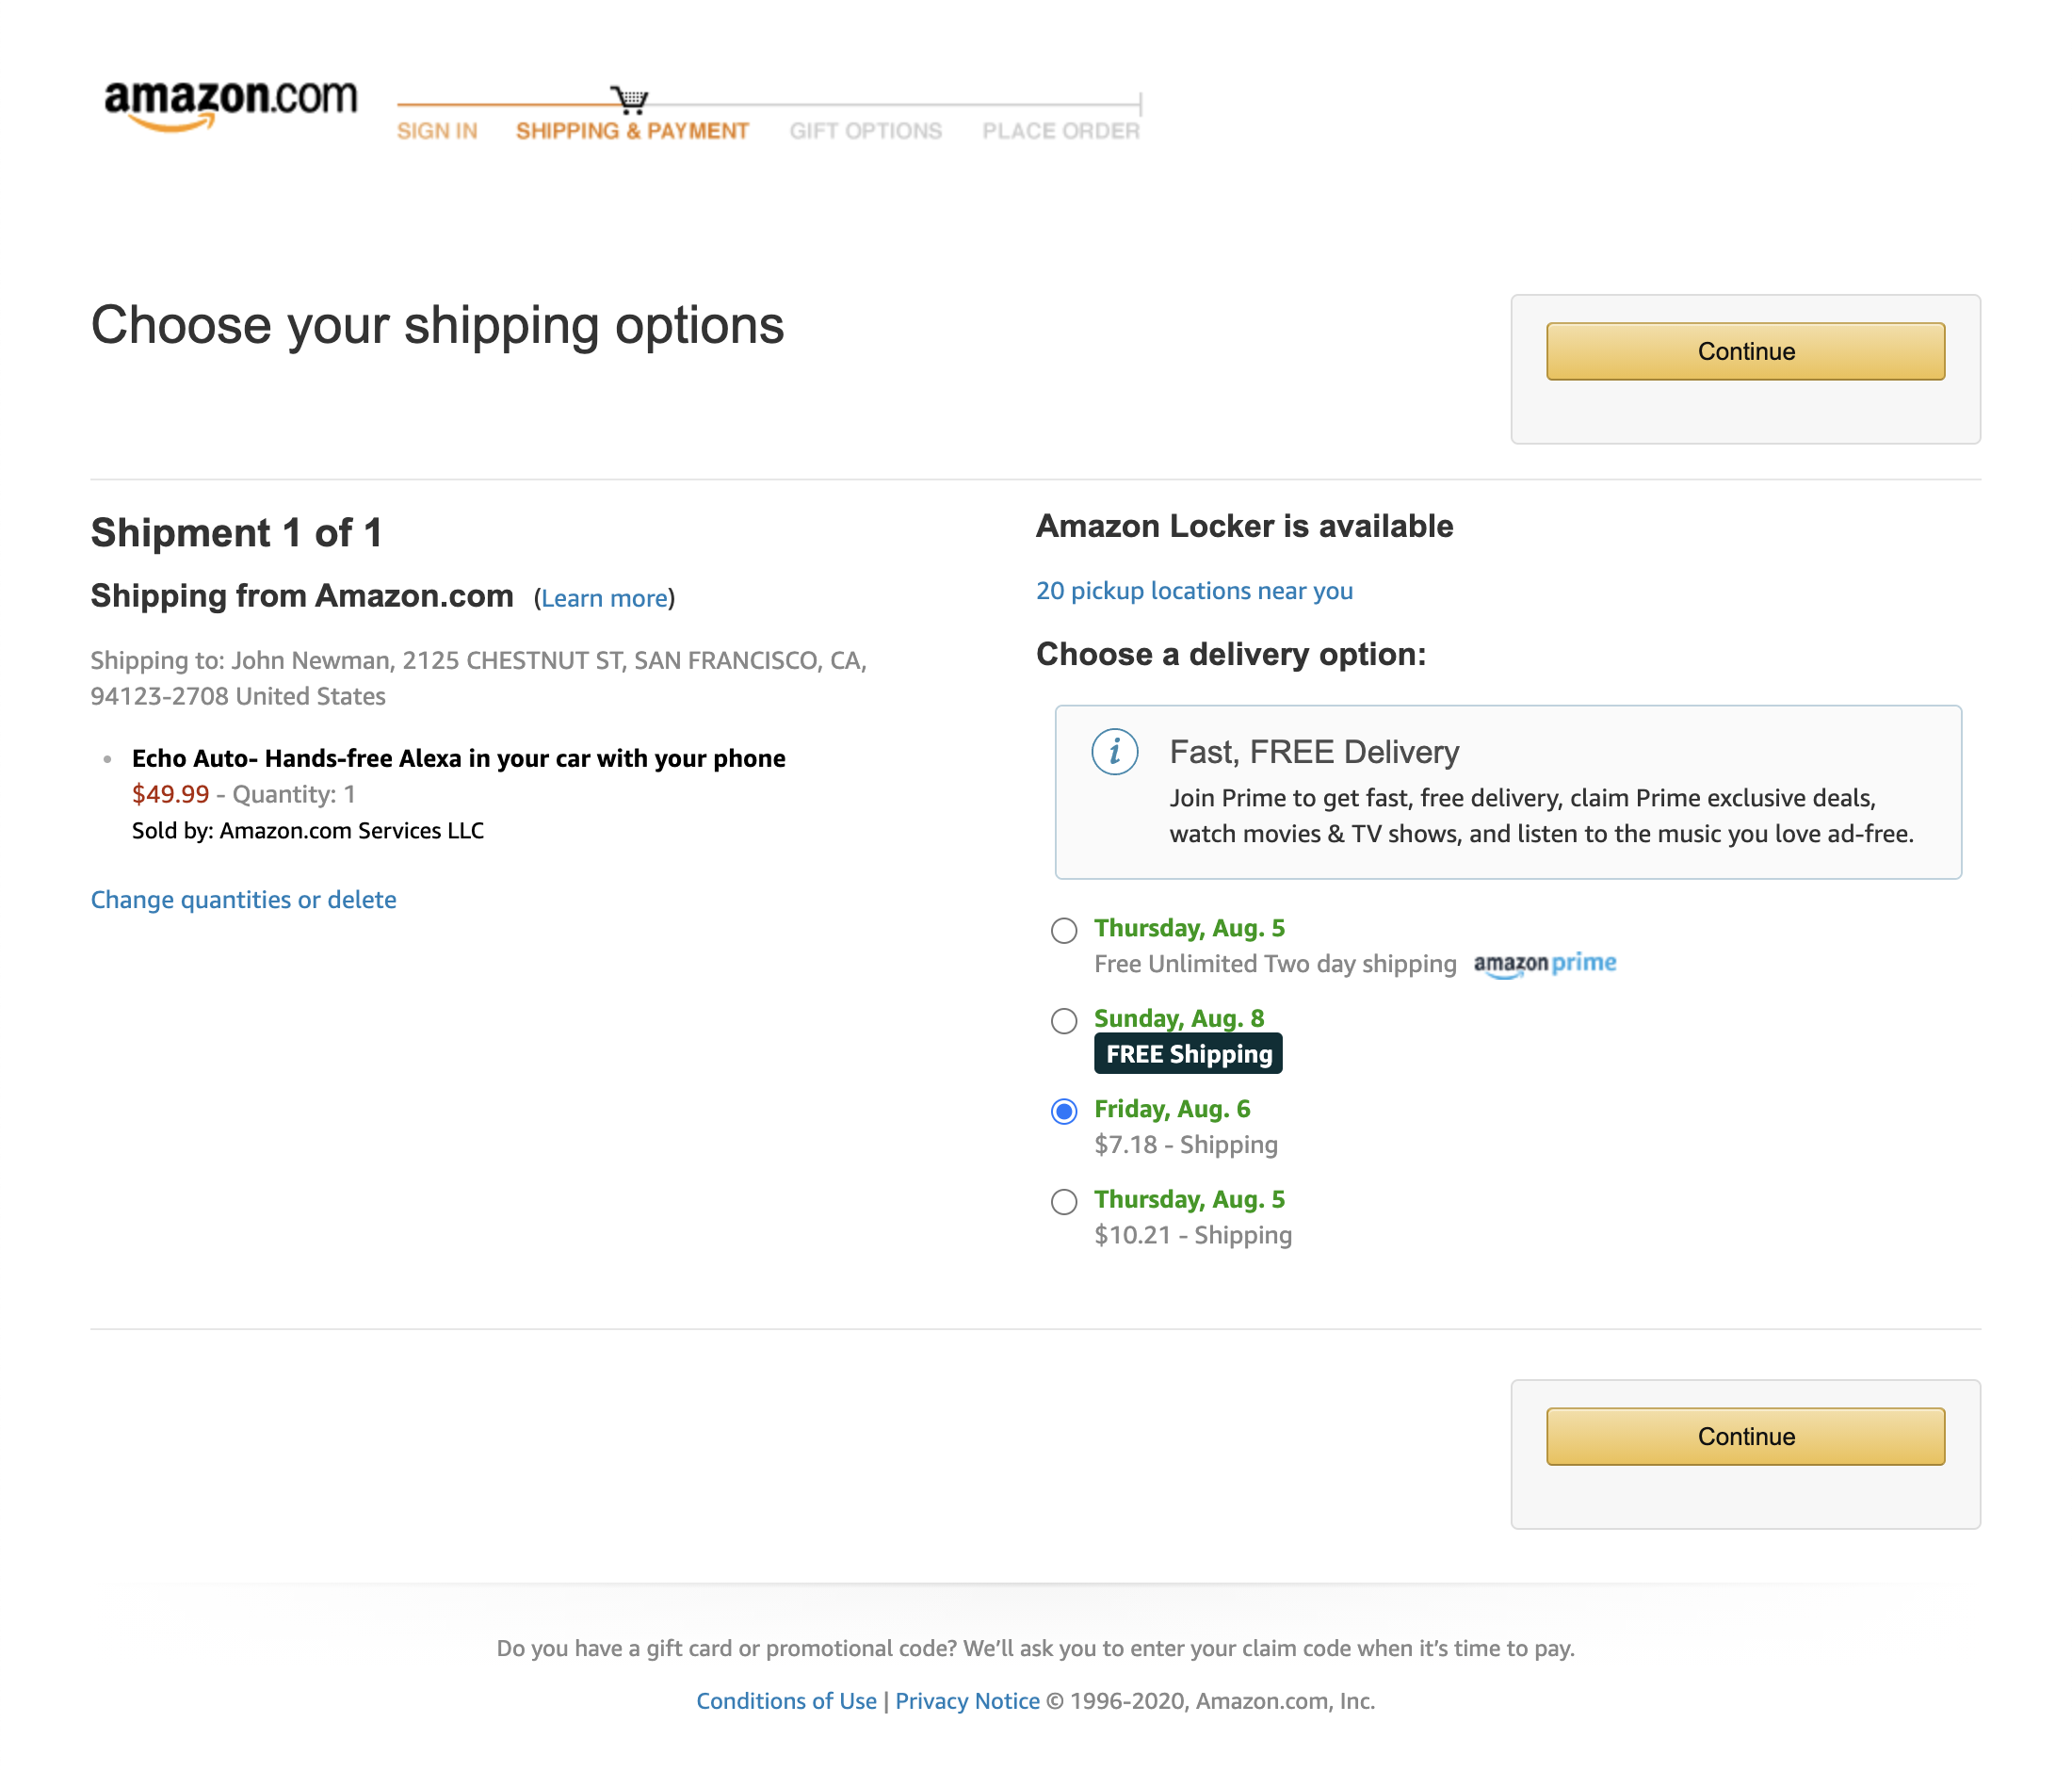
Task: Select the Friday Aug. 6 $7.18 shipping option
Action: (x=1064, y=1111)
